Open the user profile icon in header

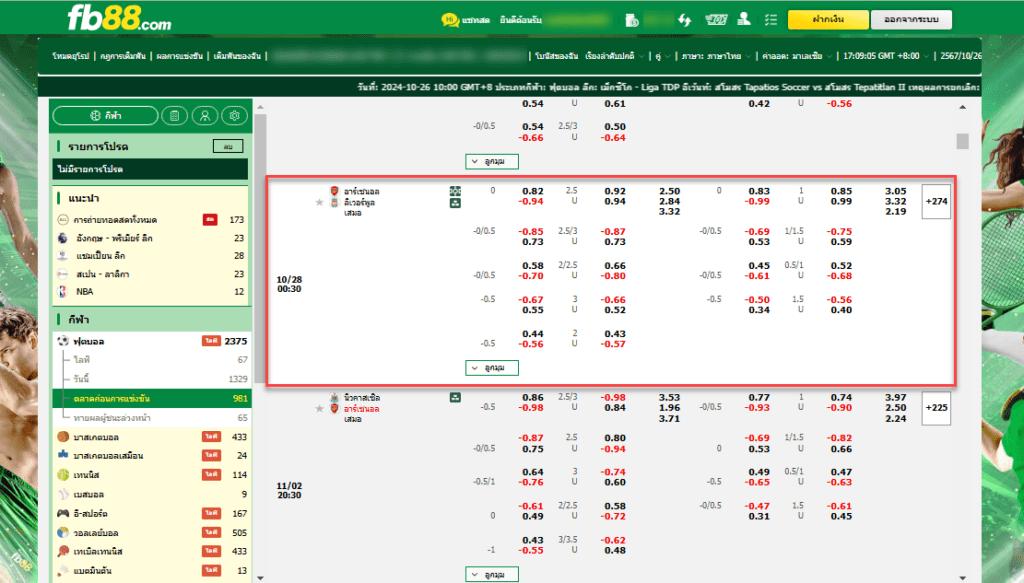(744, 19)
